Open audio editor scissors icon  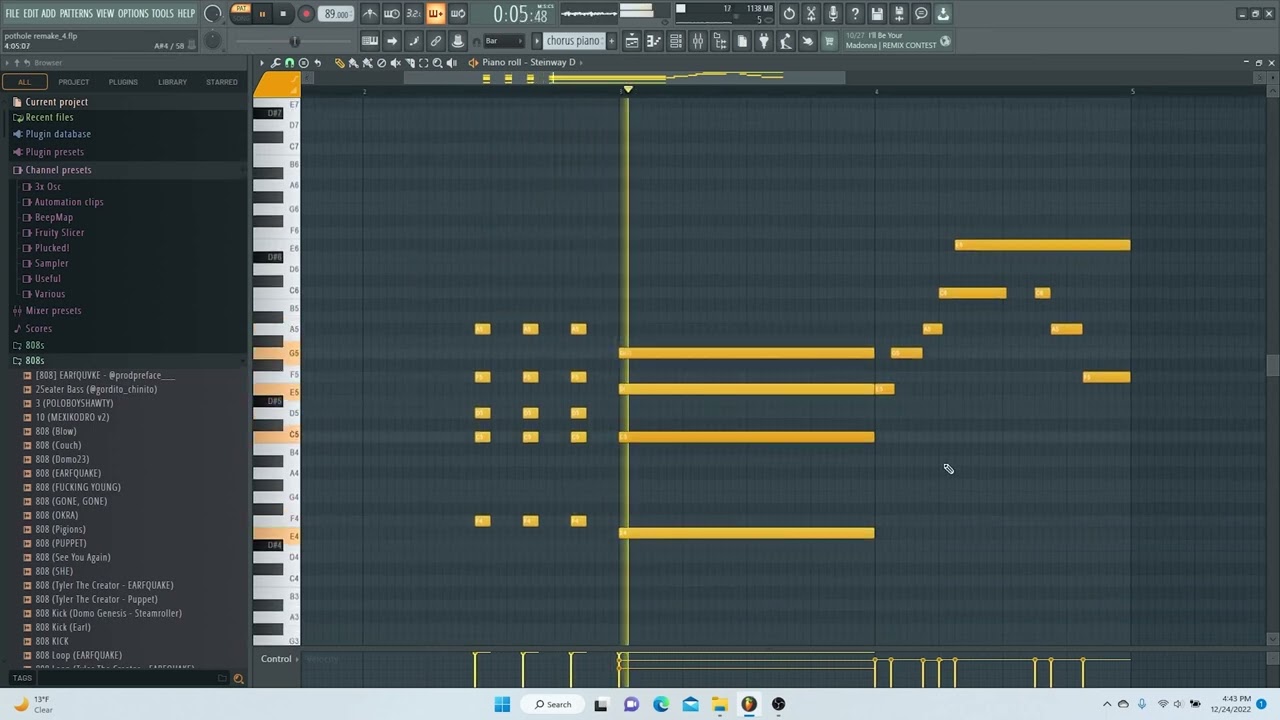tap(810, 14)
